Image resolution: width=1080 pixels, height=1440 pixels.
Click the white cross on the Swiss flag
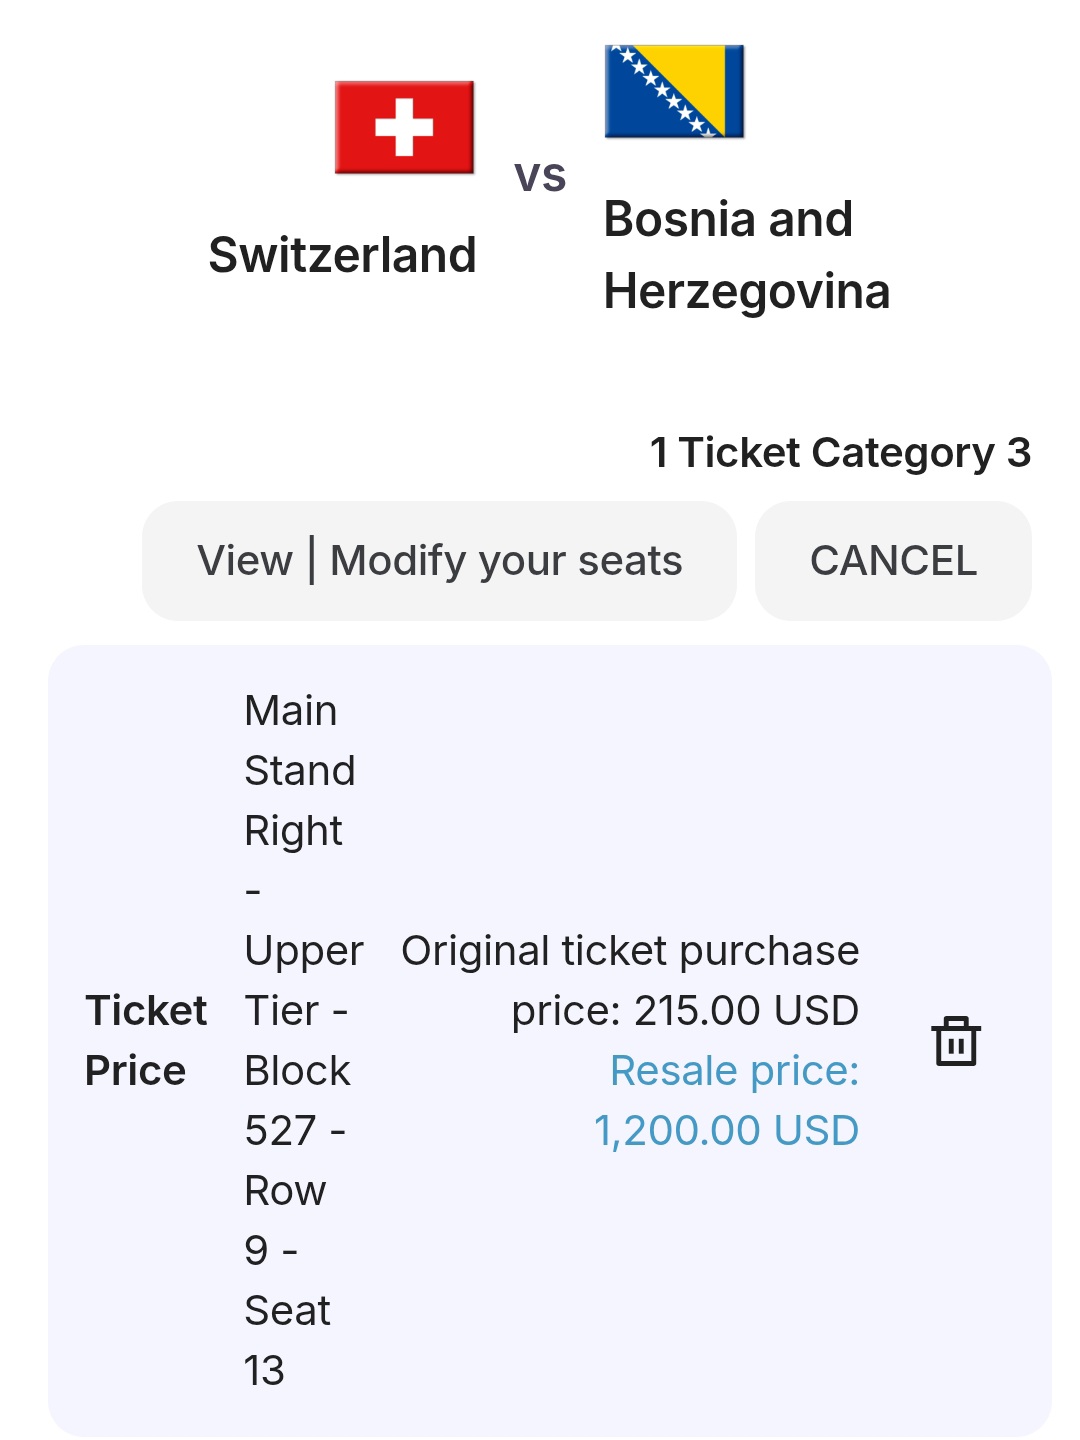(x=404, y=127)
